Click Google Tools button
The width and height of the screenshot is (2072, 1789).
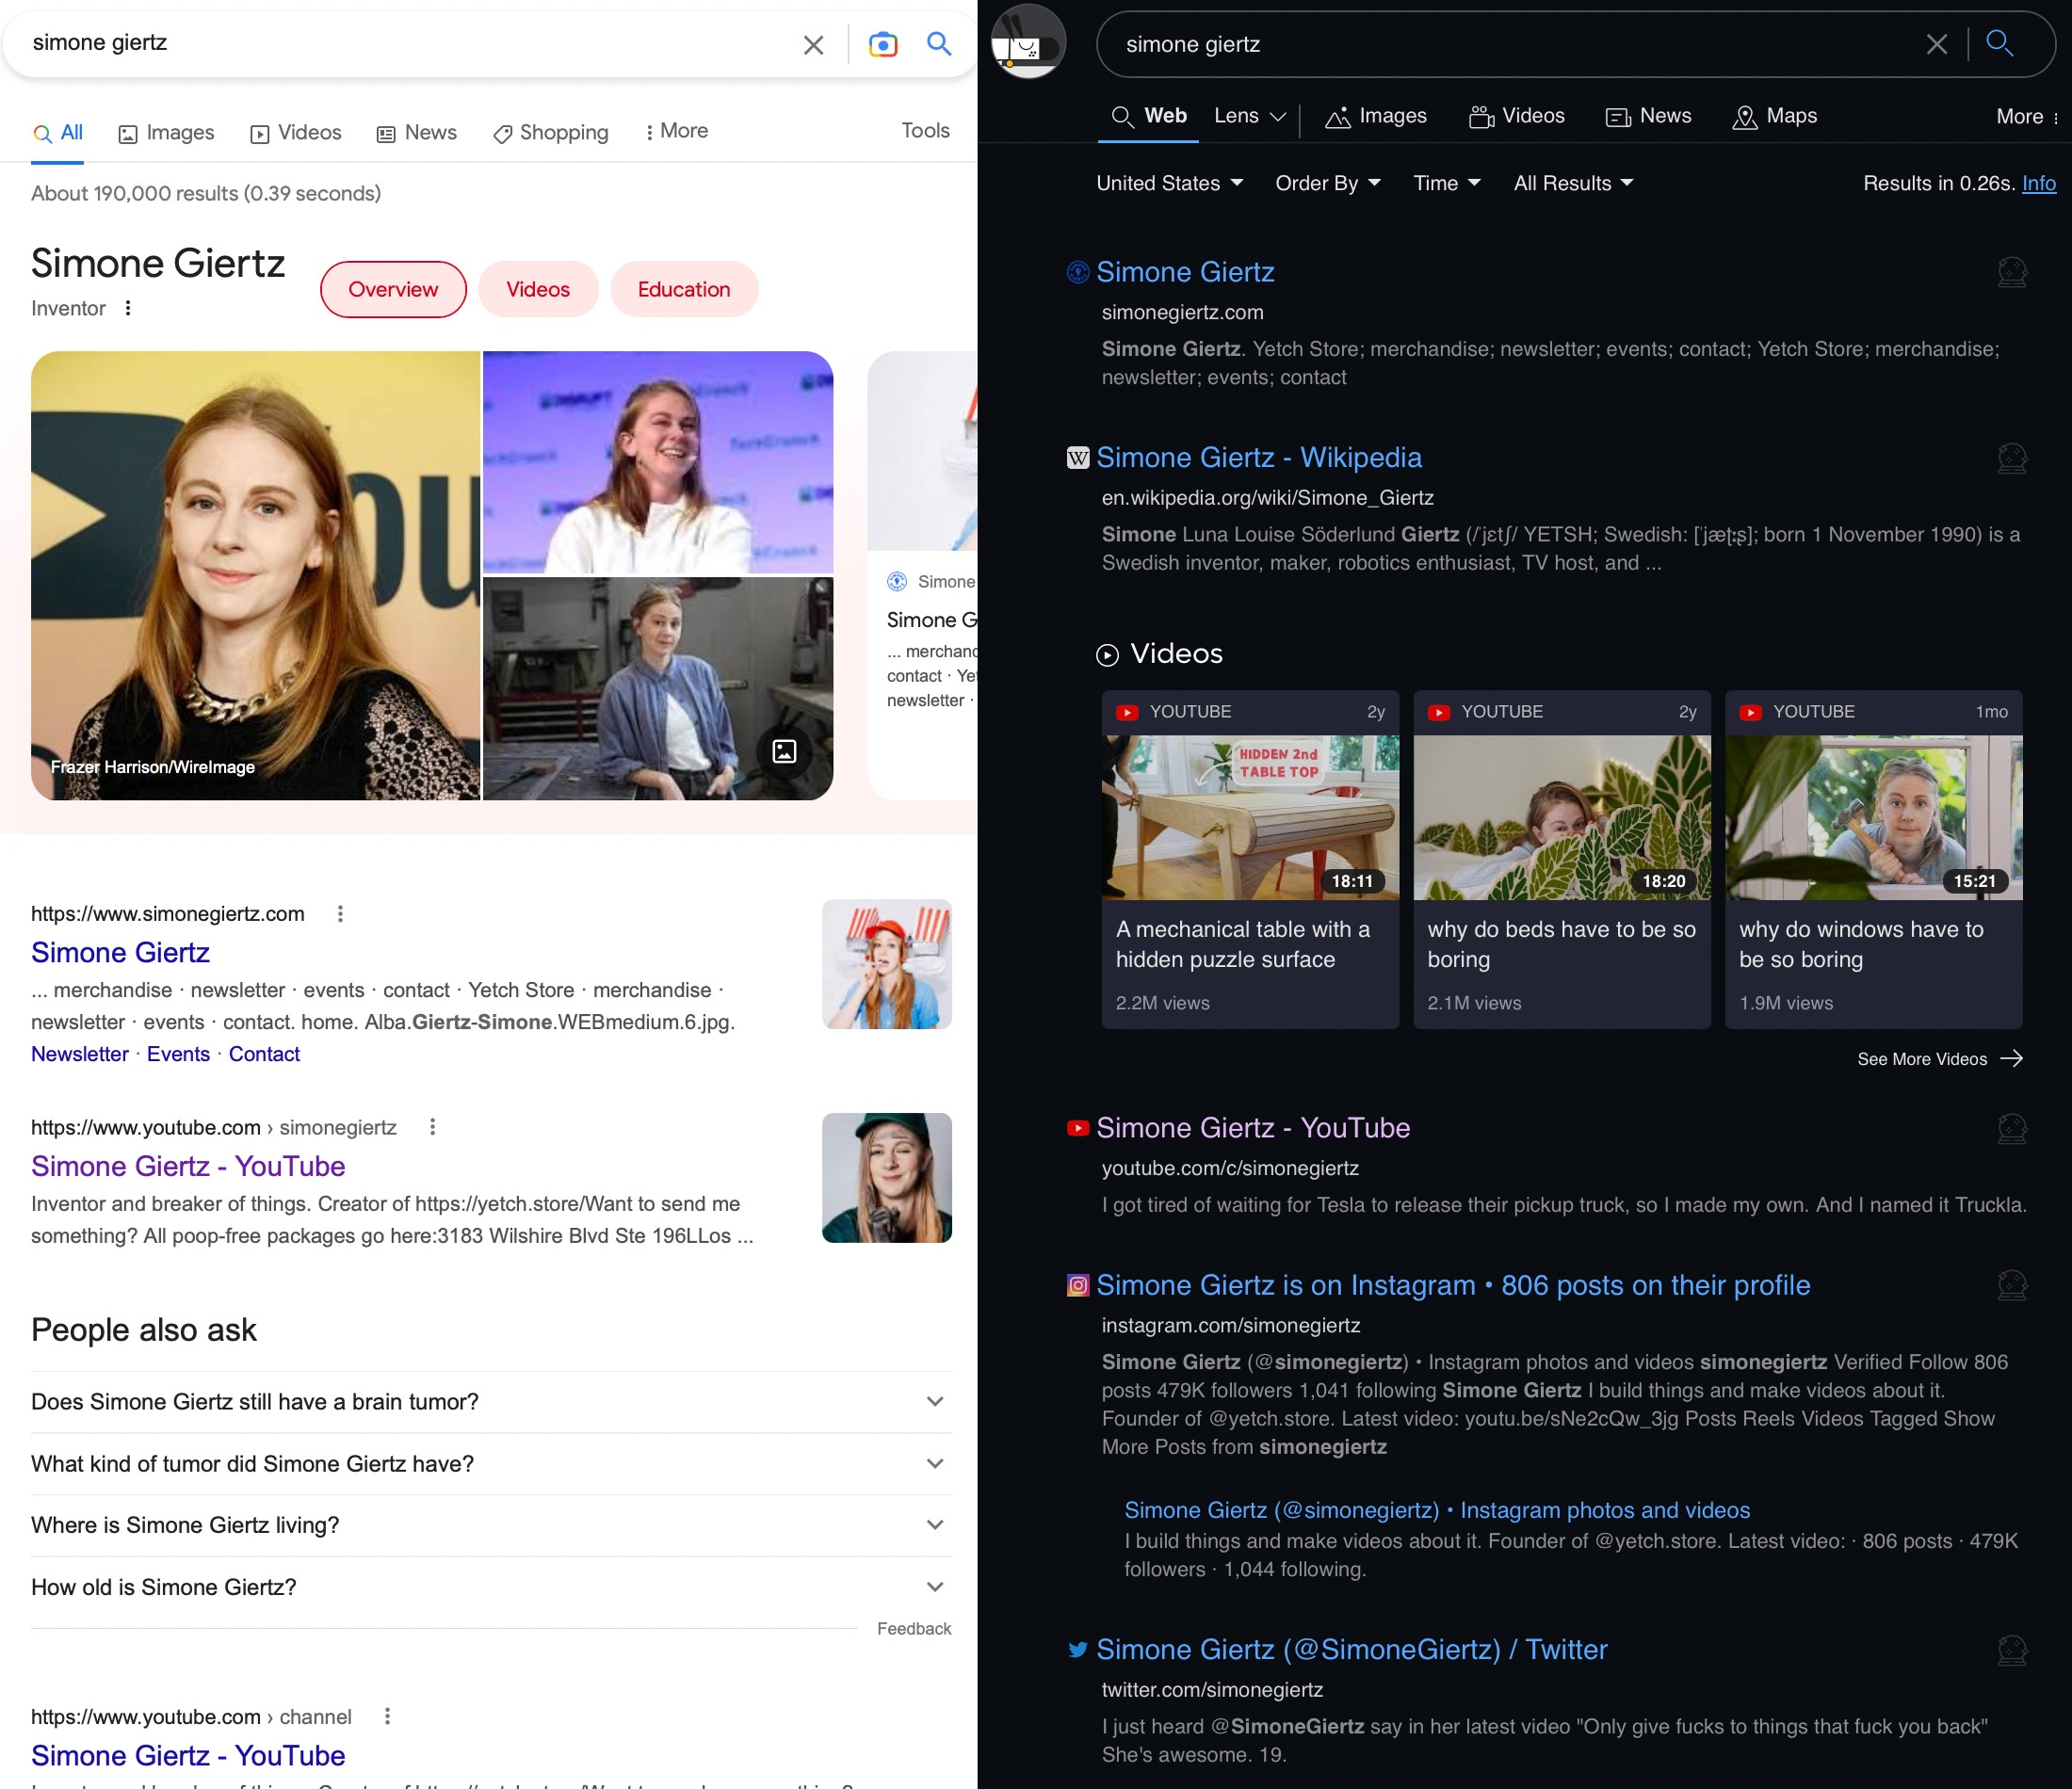pos(925,131)
